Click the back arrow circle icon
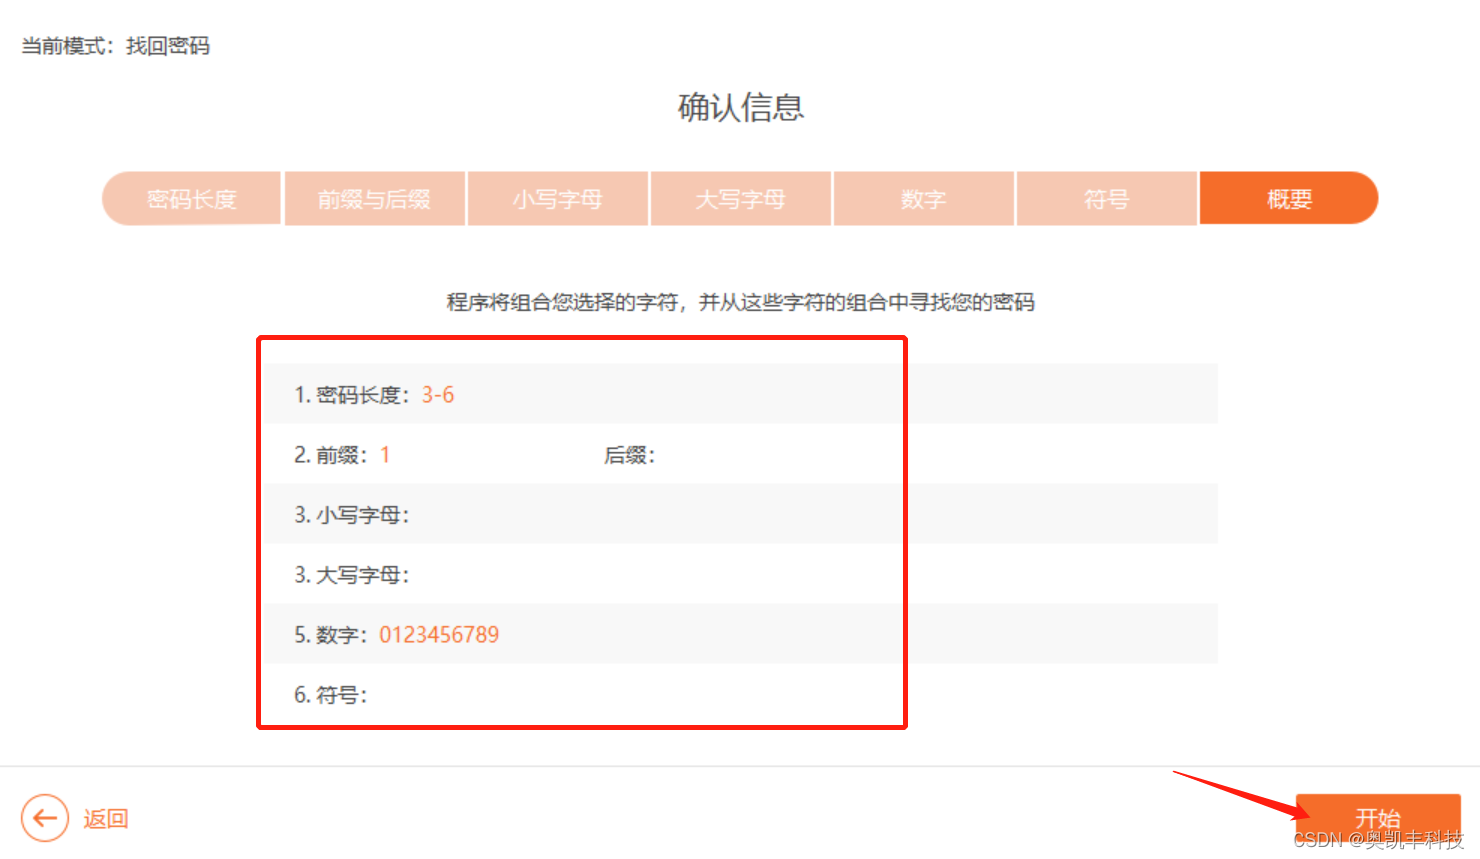The width and height of the screenshot is (1480, 859). (45, 819)
